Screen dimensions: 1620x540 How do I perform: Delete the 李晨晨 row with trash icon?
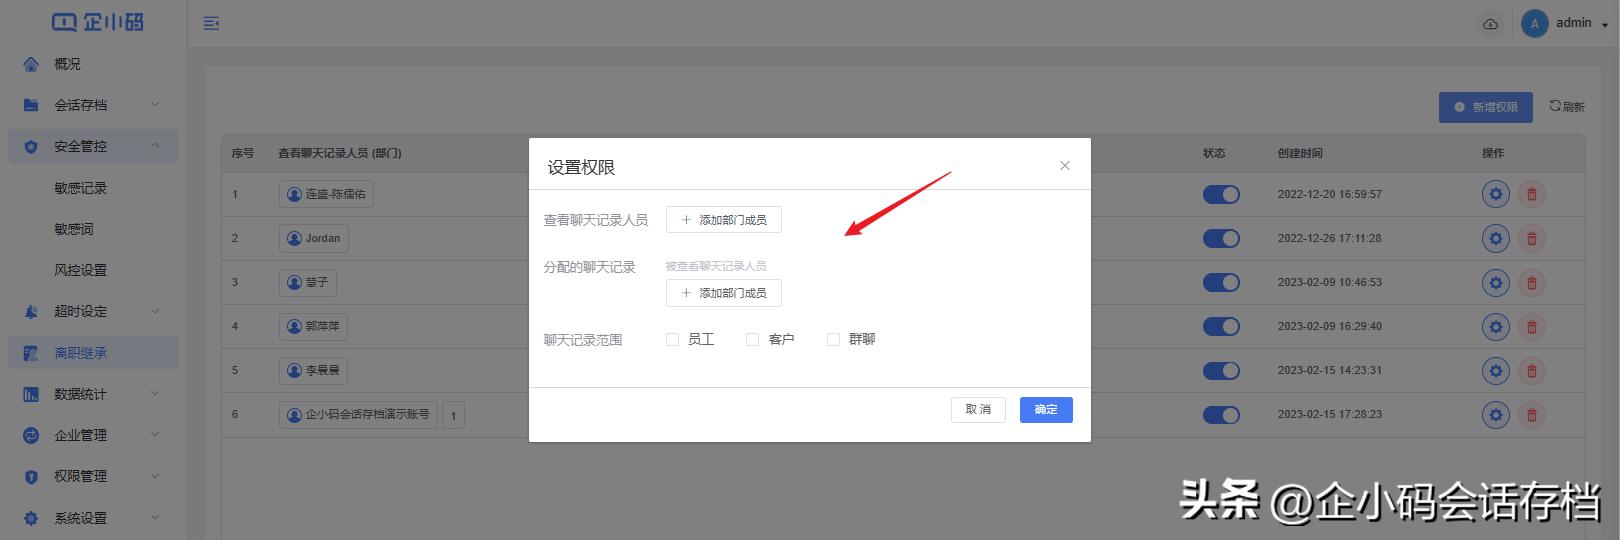click(x=1532, y=370)
